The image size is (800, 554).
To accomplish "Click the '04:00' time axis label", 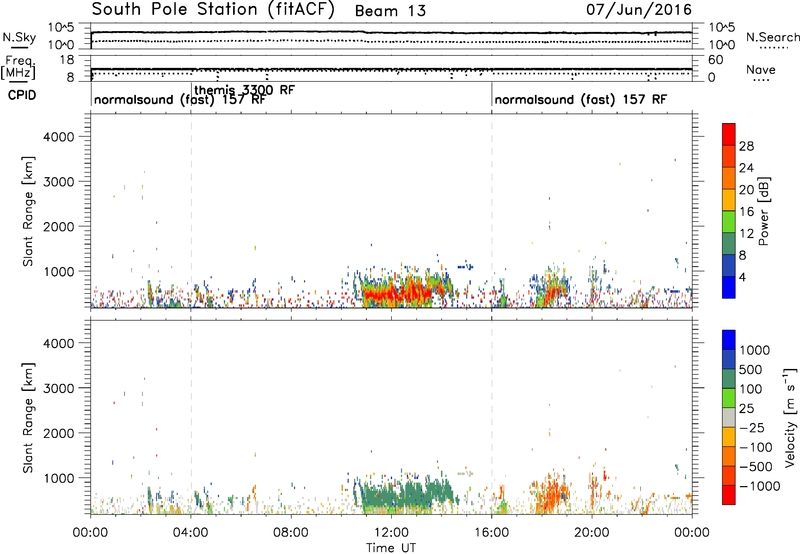I will pyautogui.click(x=190, y=533).
